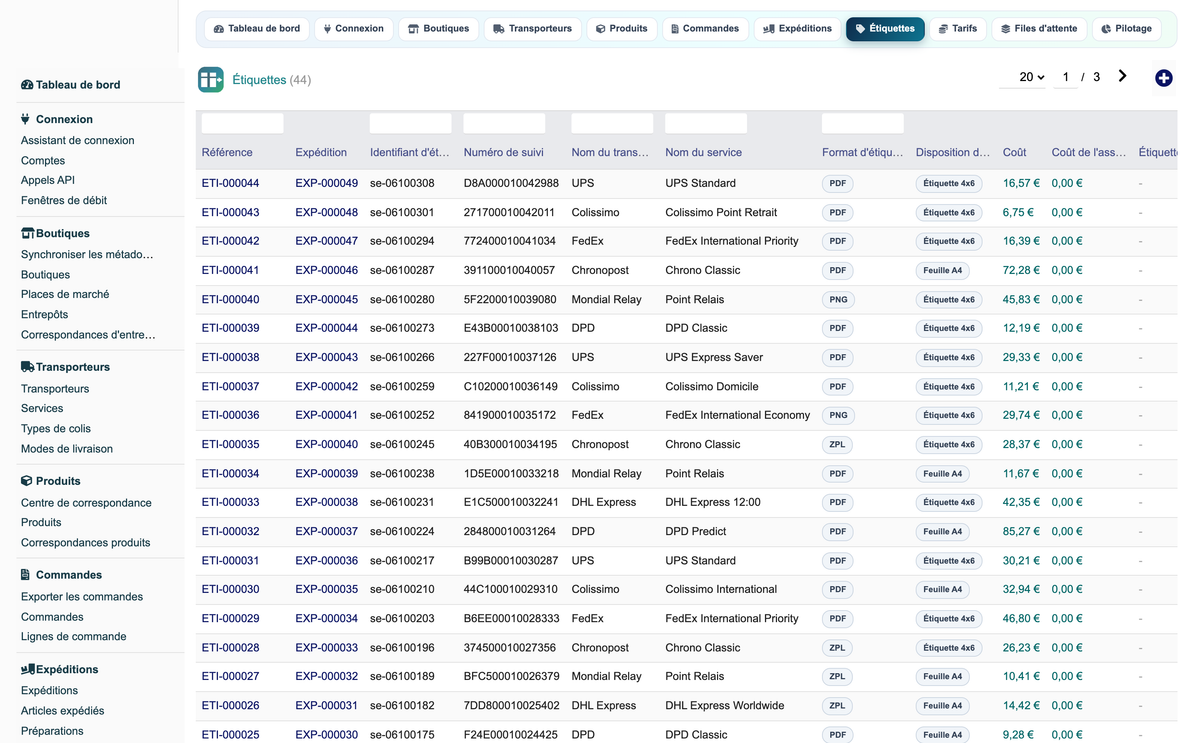Open the Transporteurs top tab
The height and width of the screenshot is (743, 1200).
pos(532,29)
